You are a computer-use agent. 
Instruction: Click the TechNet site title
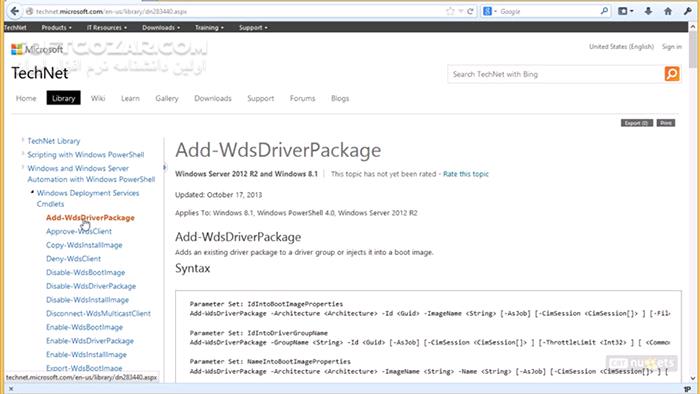pos(40,73)
